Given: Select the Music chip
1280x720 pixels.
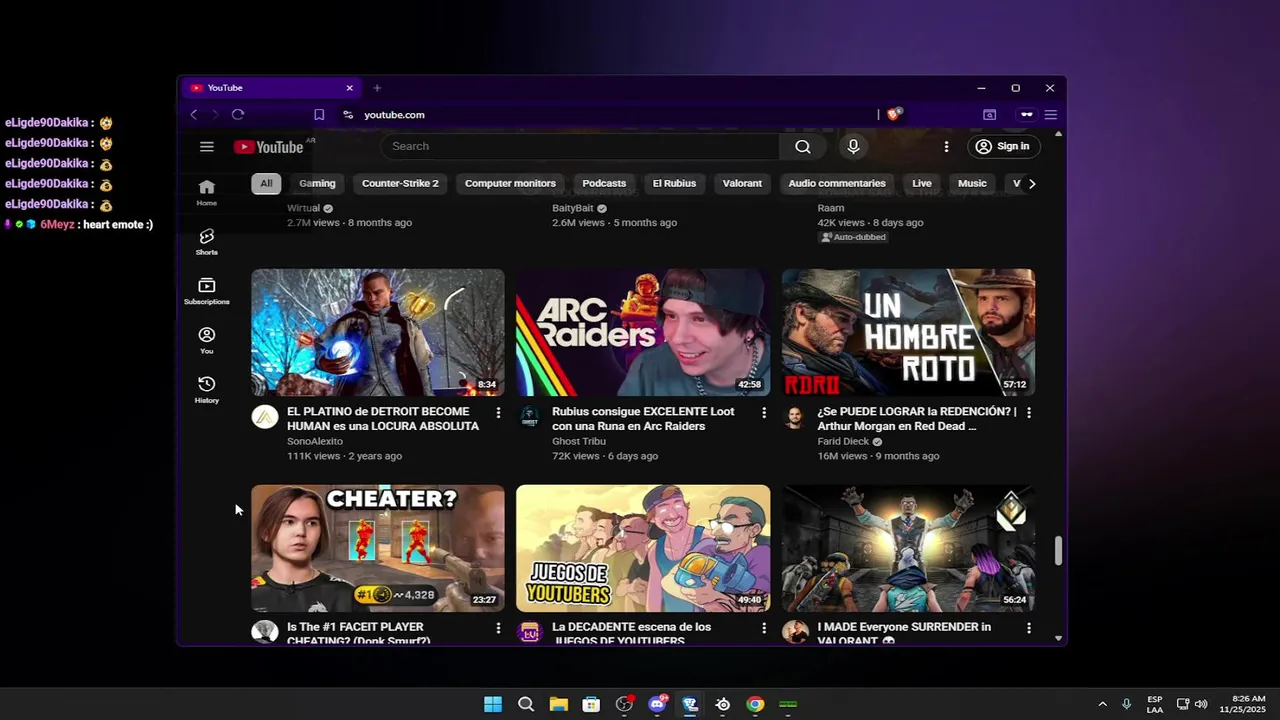Looking at the screenshot, I should pos(972,184).
